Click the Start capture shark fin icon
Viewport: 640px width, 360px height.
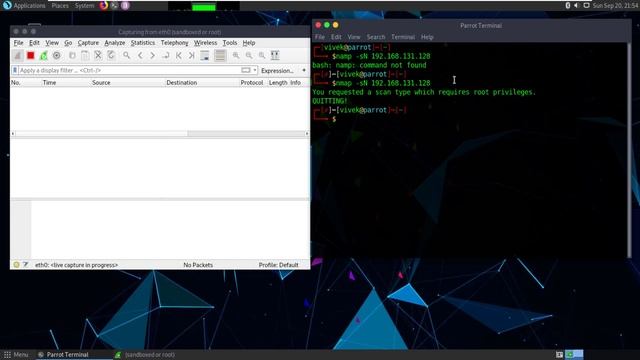pyautogui.click(x=18, y=56)
